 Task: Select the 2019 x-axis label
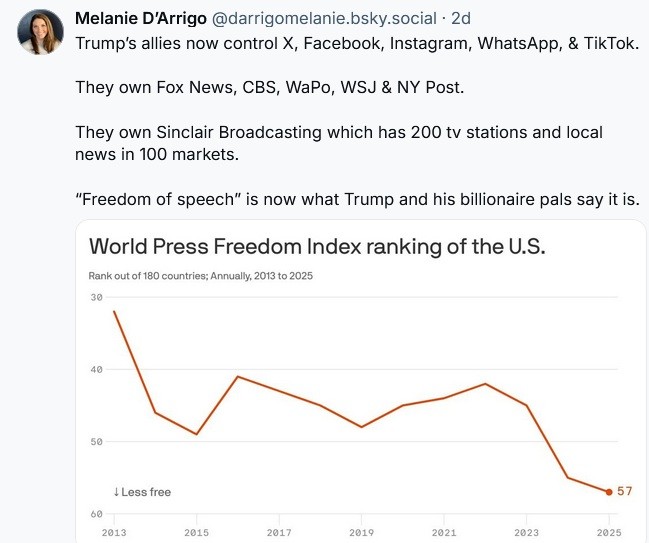pyautogui.click(x=361, y=533)
